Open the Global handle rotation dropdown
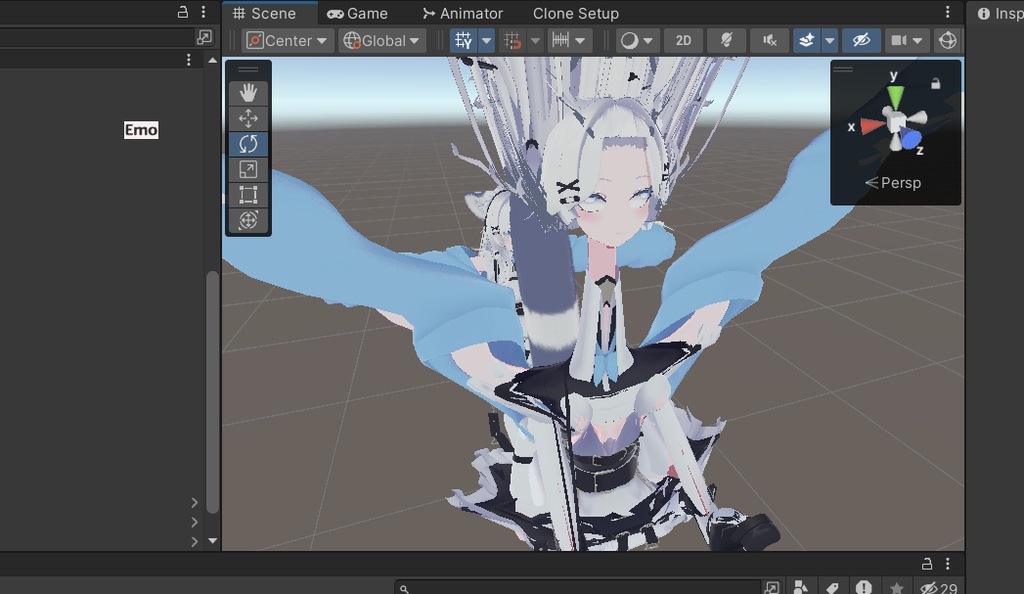This screenshot has height=594, width=1024. click(x=382, y=40)
